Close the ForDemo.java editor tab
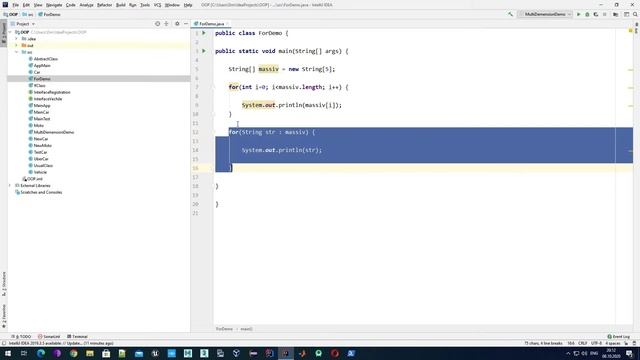 (x=227, y=24)
